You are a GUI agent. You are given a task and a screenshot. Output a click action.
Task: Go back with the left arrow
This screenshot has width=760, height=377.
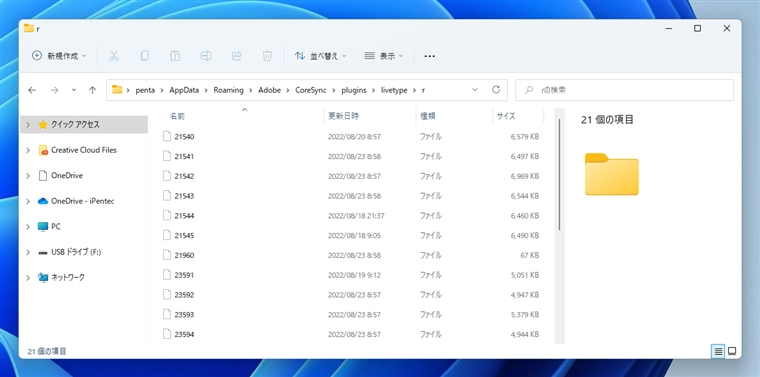pyautogui.click(x=32, y=90)
